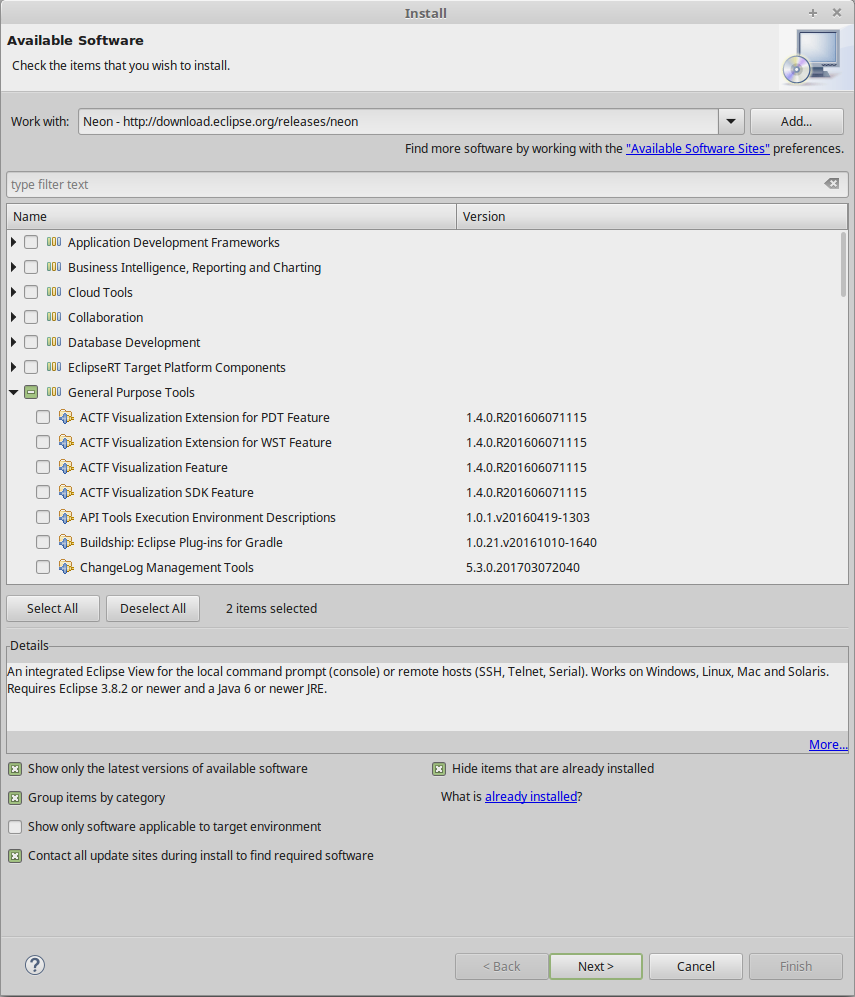Click the Database Development category icon
Viewport: 855px width, 997px height.
54,342
